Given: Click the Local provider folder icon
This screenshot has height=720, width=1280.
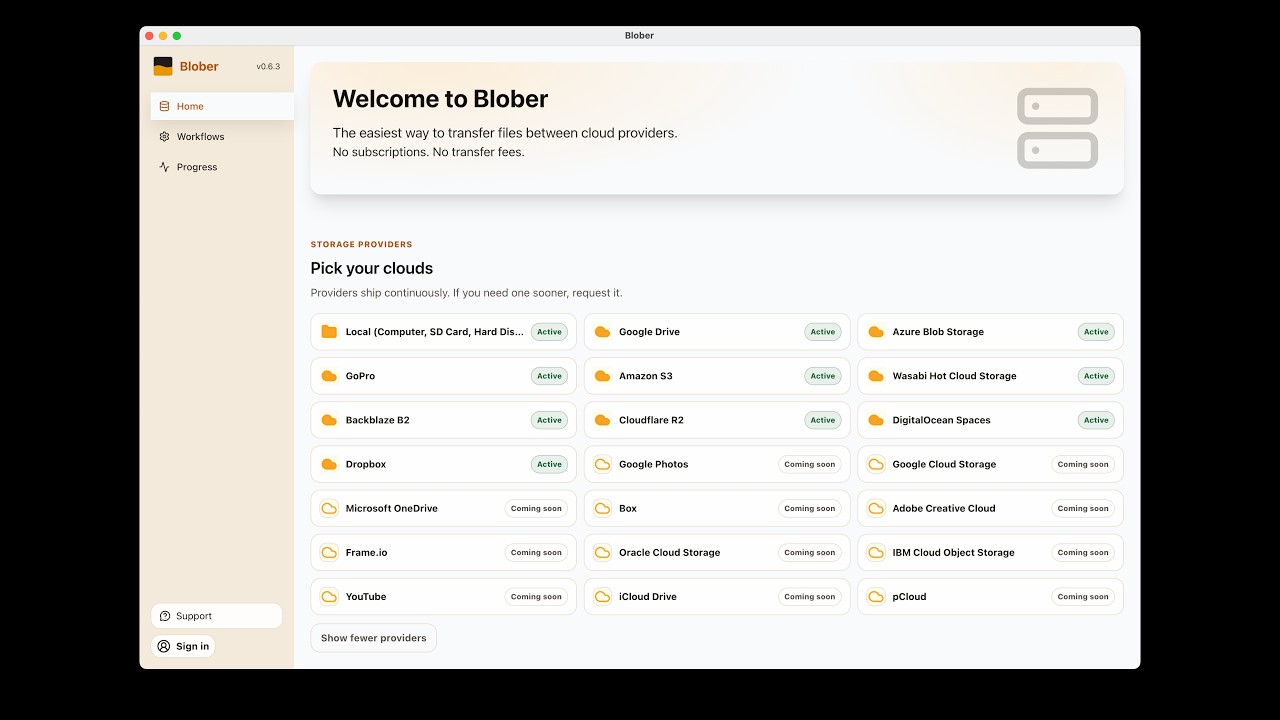Looking at the screenshot, I should click(329, 332).
